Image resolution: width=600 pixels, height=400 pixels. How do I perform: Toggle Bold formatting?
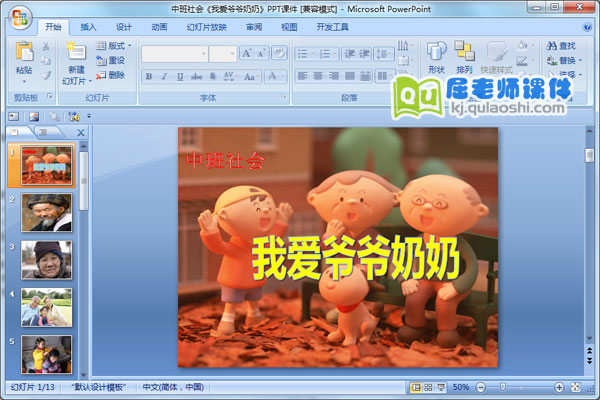click(149, 77)
